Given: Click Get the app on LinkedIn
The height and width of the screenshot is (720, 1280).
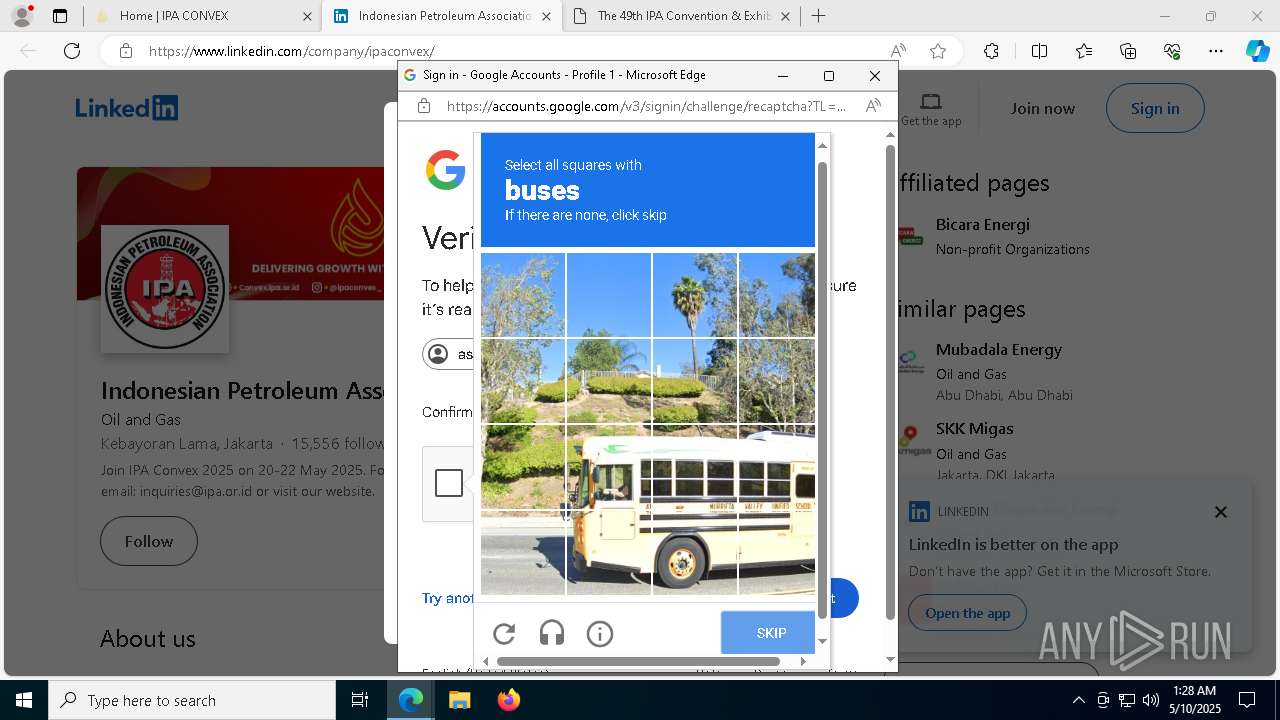Looking at the screenshot, I should pyautogui.click(x=931, y=109).
